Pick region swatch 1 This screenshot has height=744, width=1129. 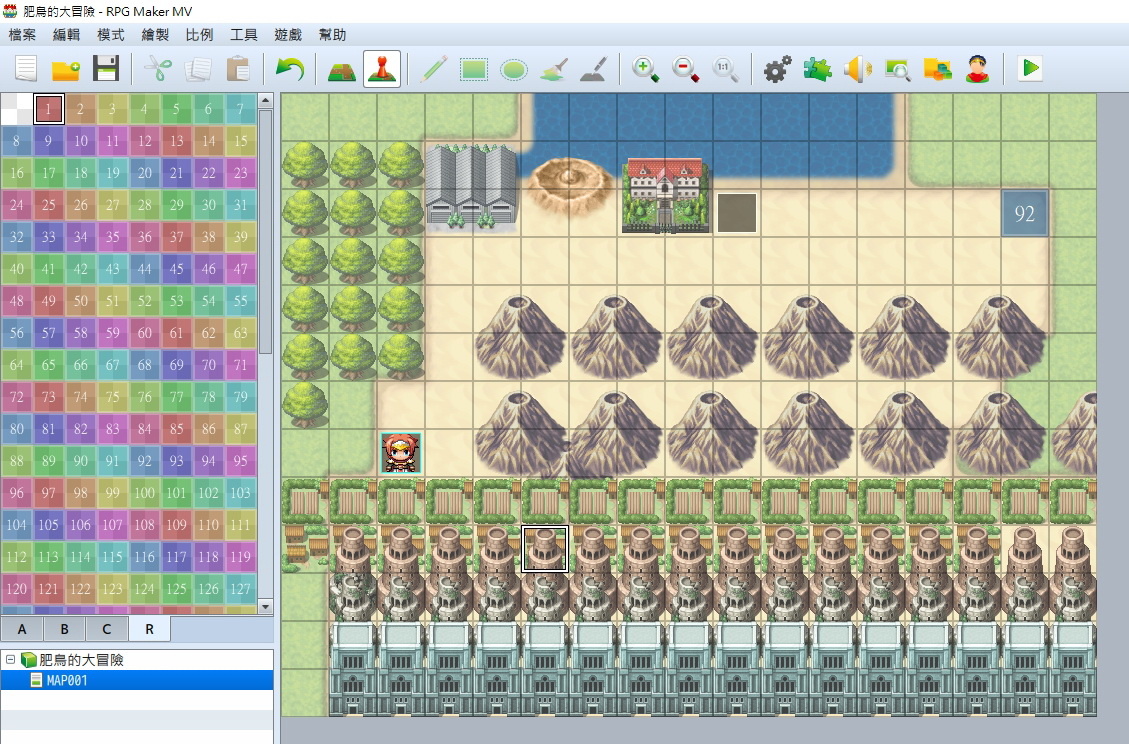pyautogui.click(x=48, y=109)
